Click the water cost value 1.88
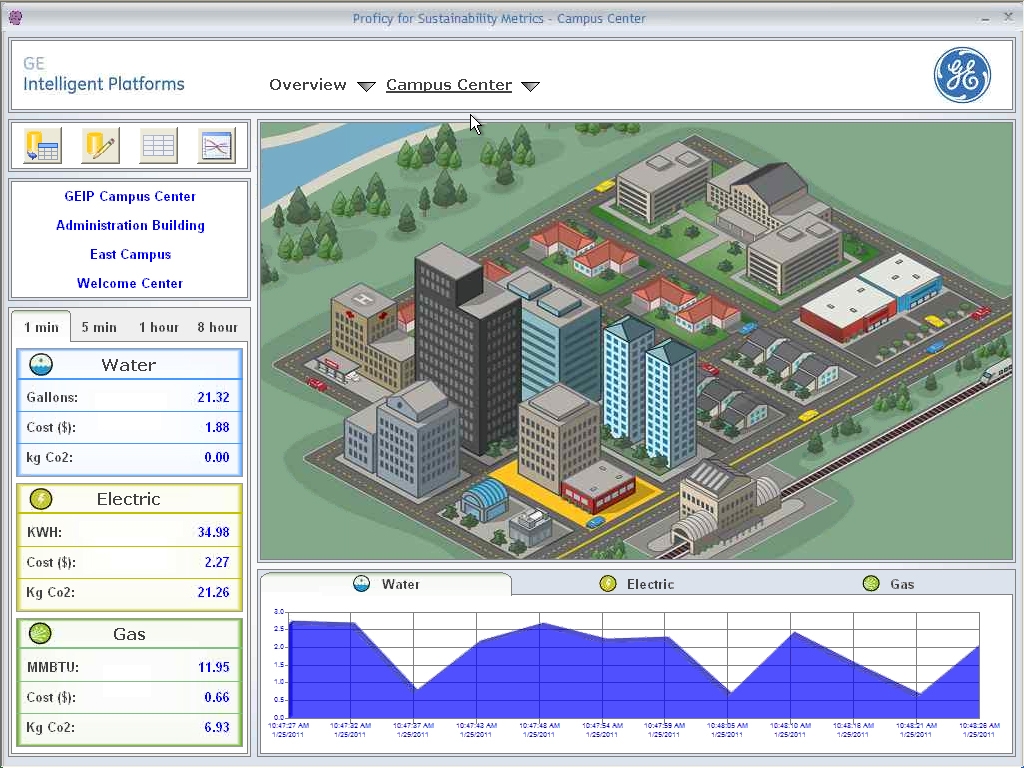This screenshot has width=1024, height=768. (x=217, y=427)
